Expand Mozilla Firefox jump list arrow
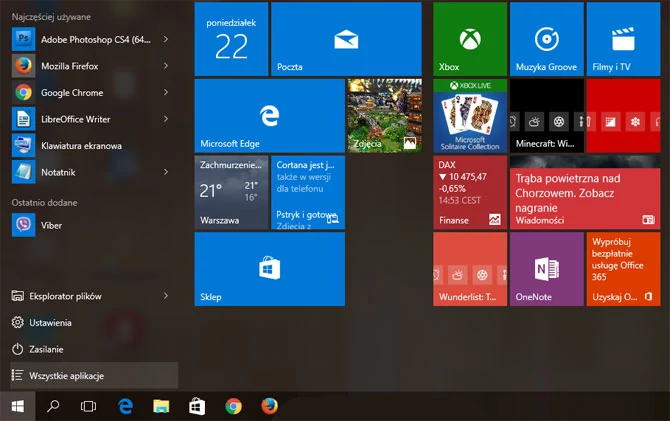 click(166, 66)
